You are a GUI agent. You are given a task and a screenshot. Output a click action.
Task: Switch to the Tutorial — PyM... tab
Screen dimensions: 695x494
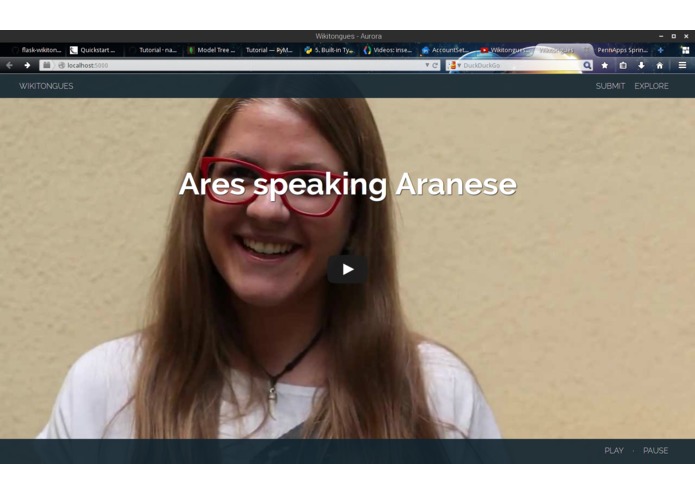coord(269,50)
